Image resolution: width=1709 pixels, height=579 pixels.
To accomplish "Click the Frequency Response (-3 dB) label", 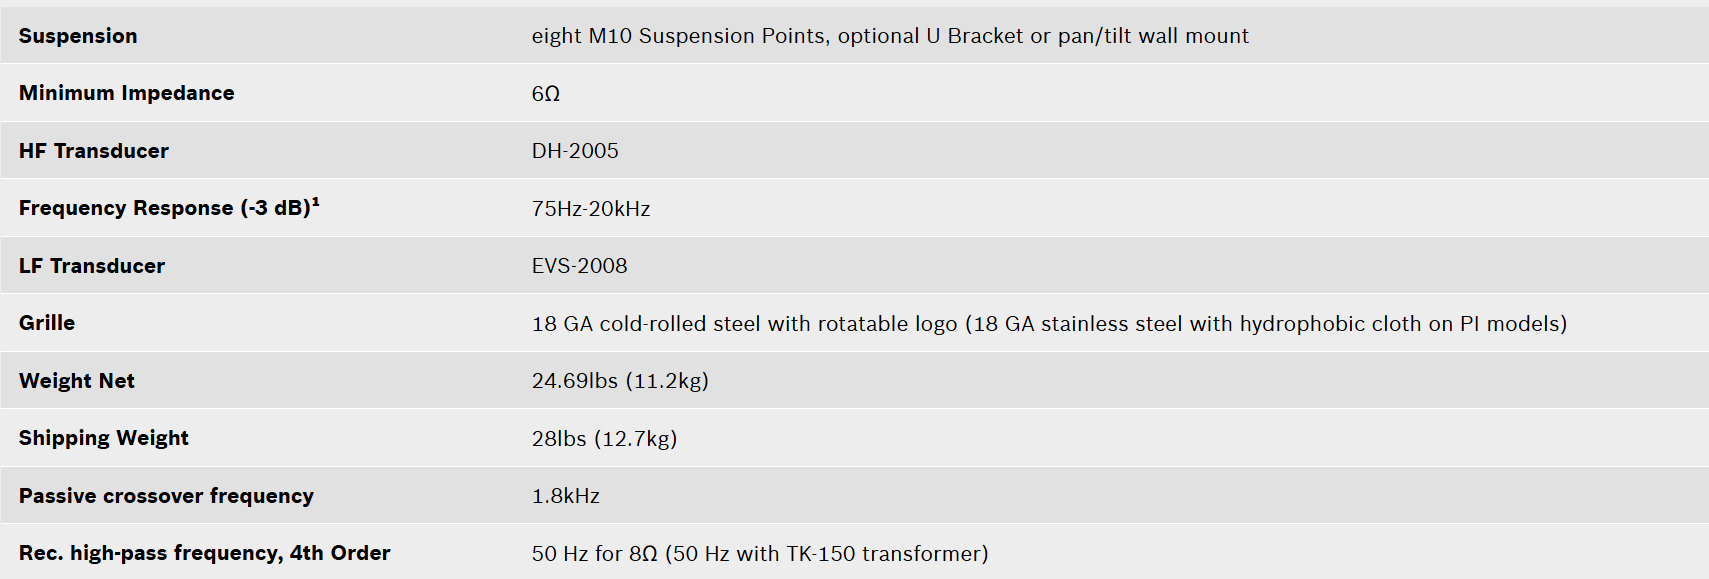I will [x=166, y=208].
